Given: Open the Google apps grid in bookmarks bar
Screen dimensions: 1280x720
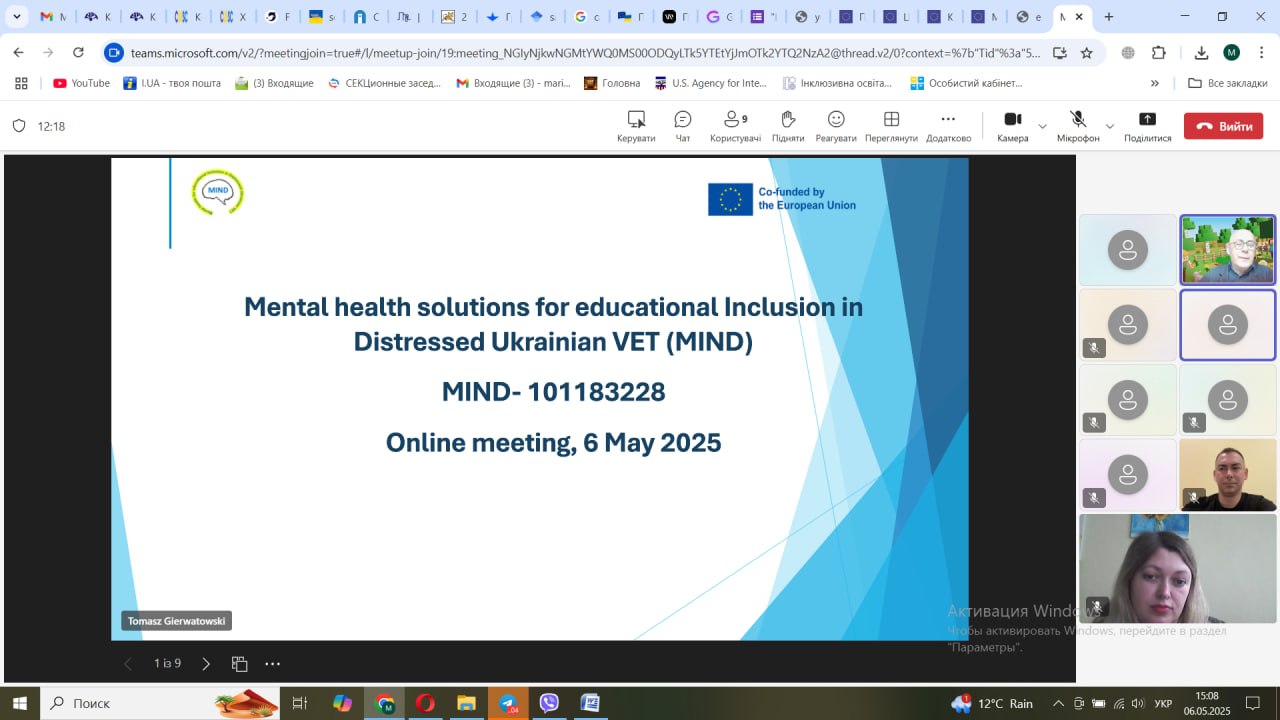Looking at the screenshot, I should pyautogui.click(x=21, y=83).
